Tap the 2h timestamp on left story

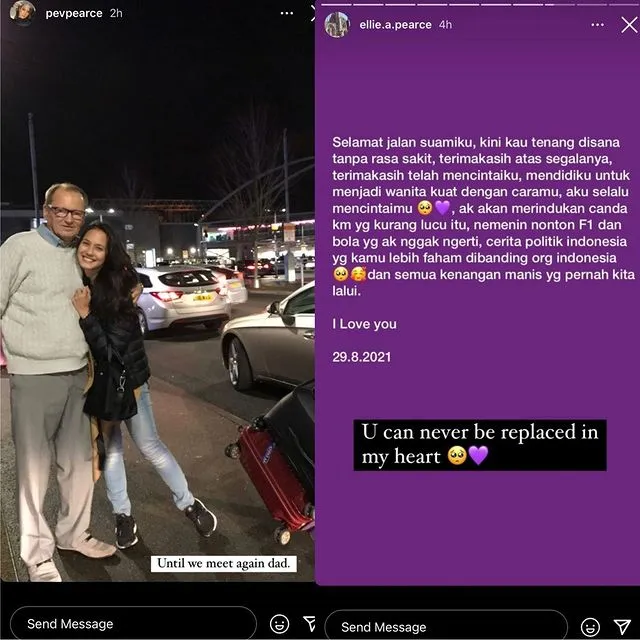coord(116,13)
